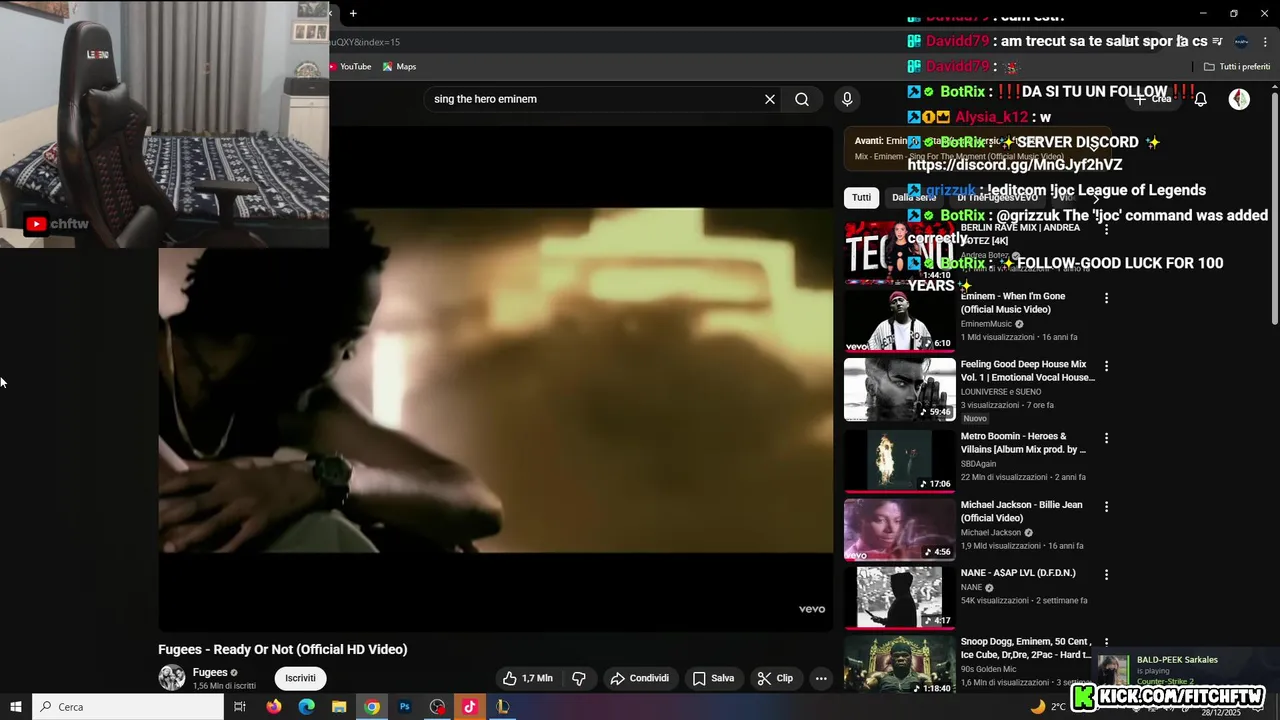Start voice search with microphone icon
This screenshot has height=720, width=1280.
tap(847, 99)
